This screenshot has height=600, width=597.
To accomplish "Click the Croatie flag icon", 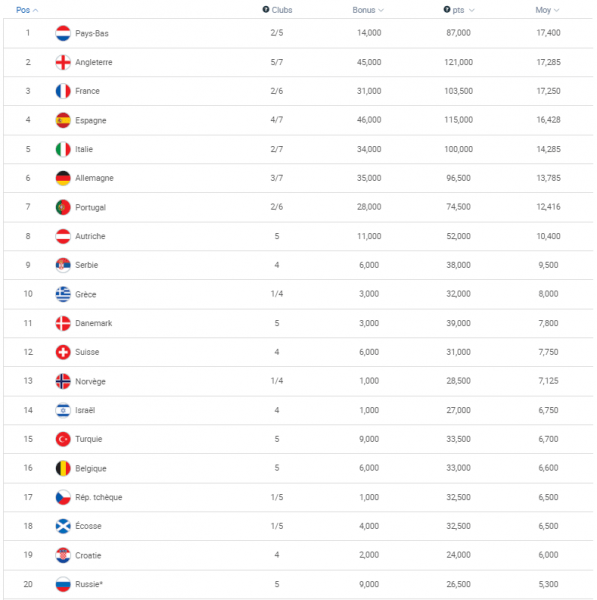I will [63, 555].
